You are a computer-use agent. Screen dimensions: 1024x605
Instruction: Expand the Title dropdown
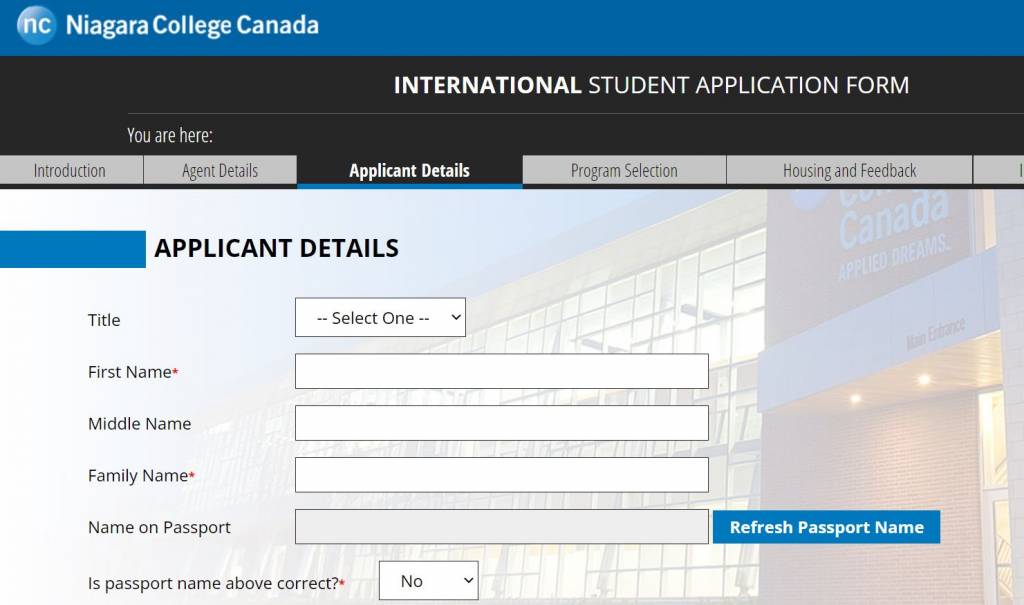pos(380,318)
